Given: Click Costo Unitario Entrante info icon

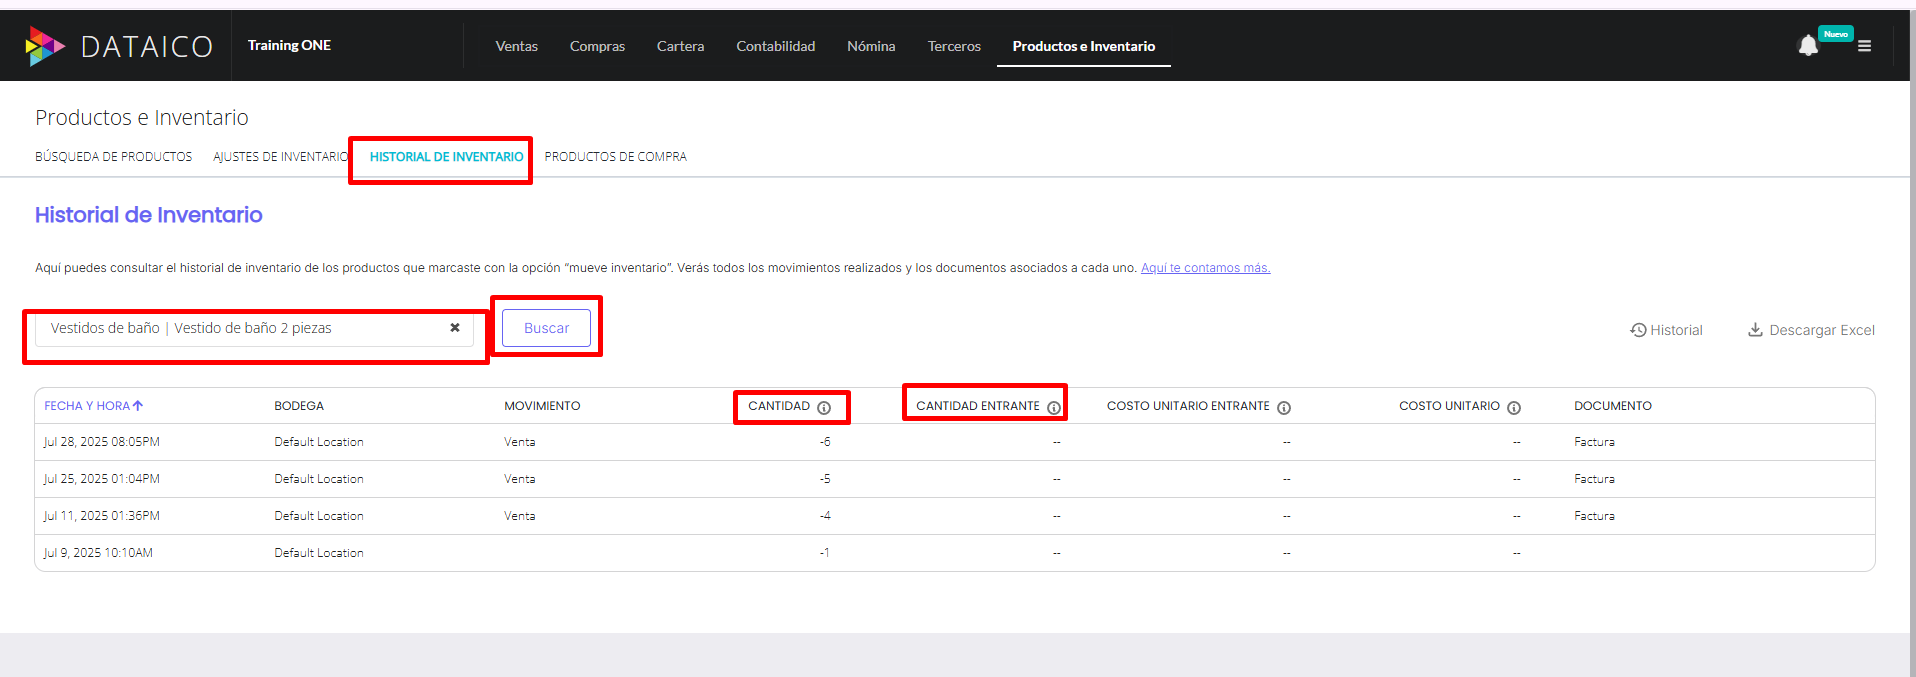Looking at the screenshot, I should tap(1284, 407).
